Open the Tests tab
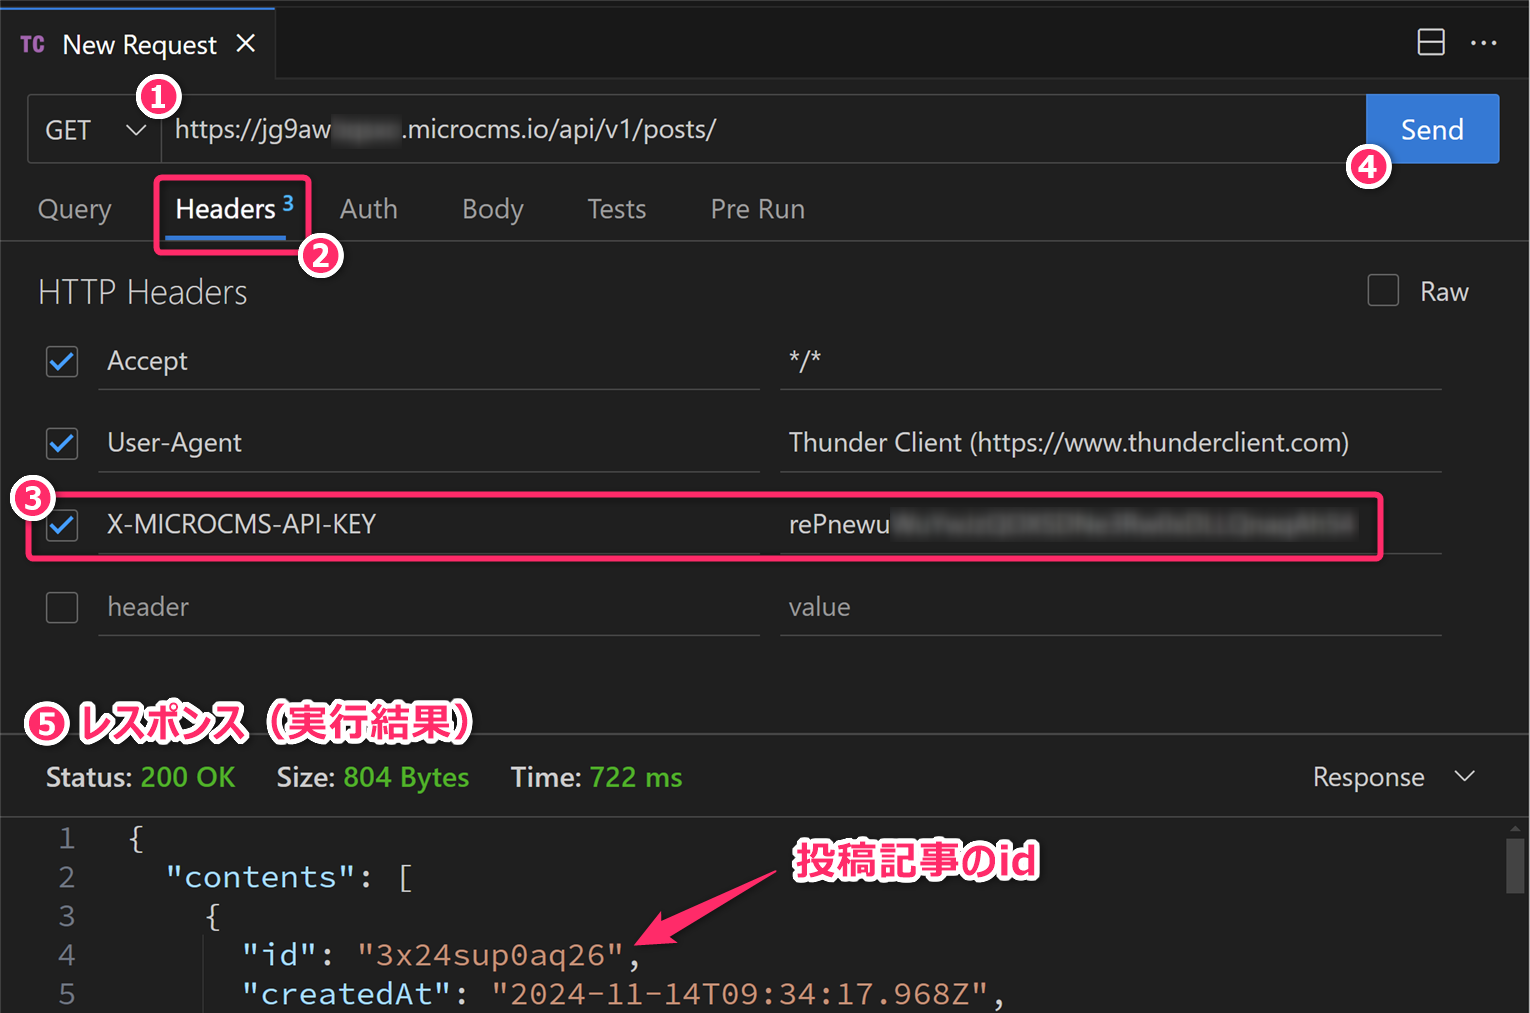This screenshot has width=1530, height=1013. [616, 209]
